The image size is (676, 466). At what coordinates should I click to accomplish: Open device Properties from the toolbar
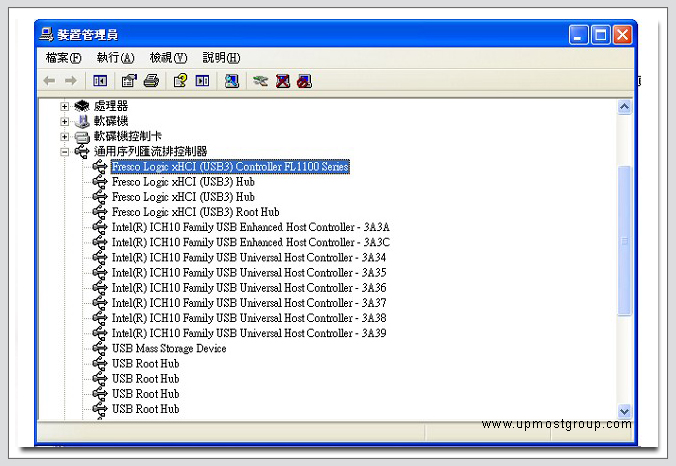click(x=129, y=81)
